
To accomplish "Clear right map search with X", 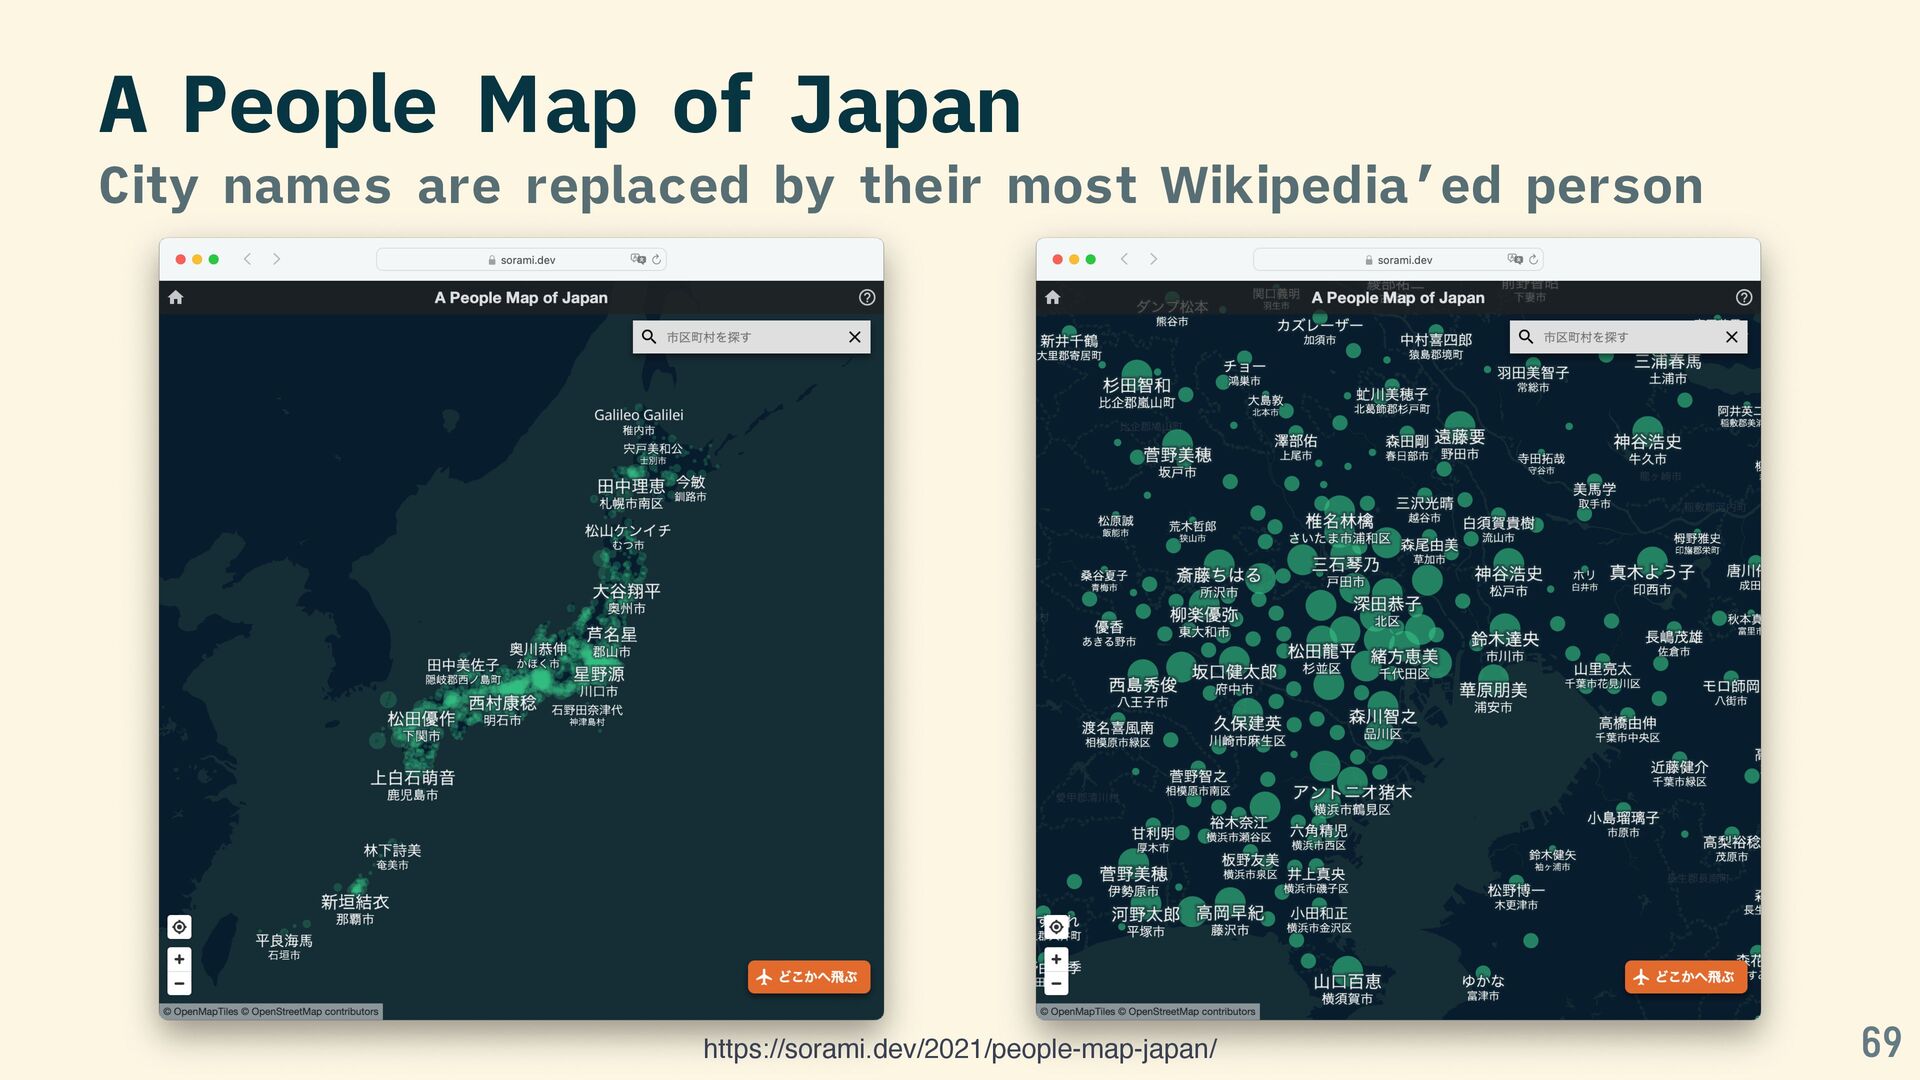I will click(x=1731, y=337).
